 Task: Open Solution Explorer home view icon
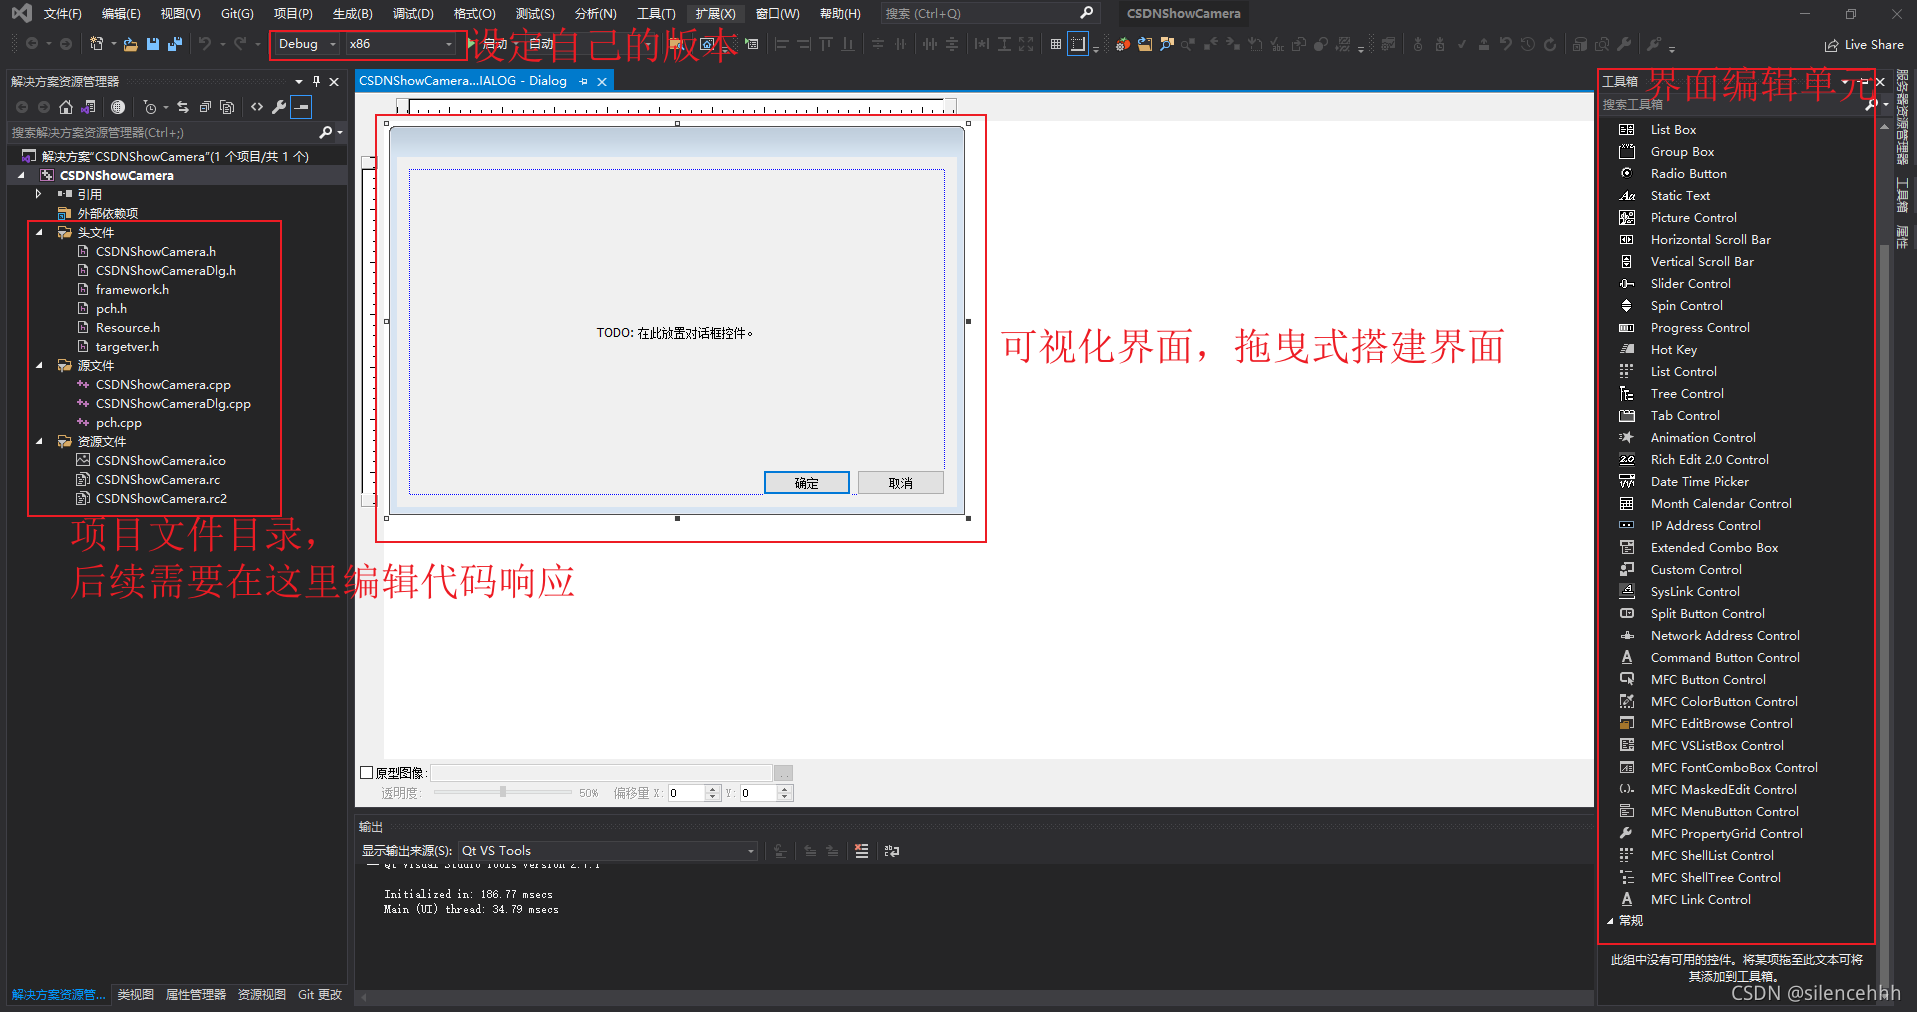[x=66, y=107]
